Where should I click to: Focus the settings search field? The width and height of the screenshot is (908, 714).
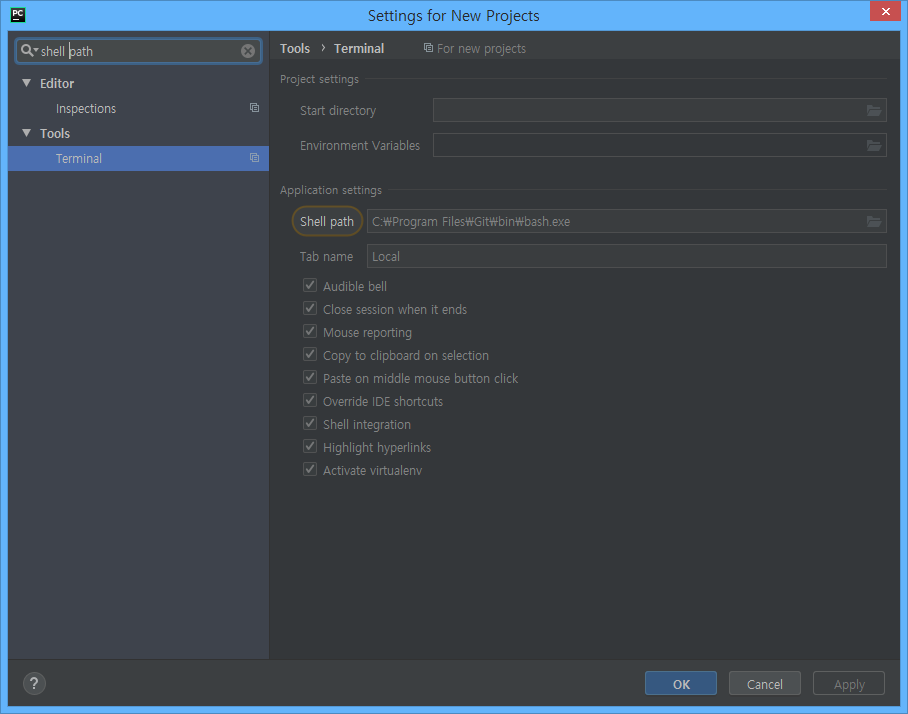click(x=138, y=51)
